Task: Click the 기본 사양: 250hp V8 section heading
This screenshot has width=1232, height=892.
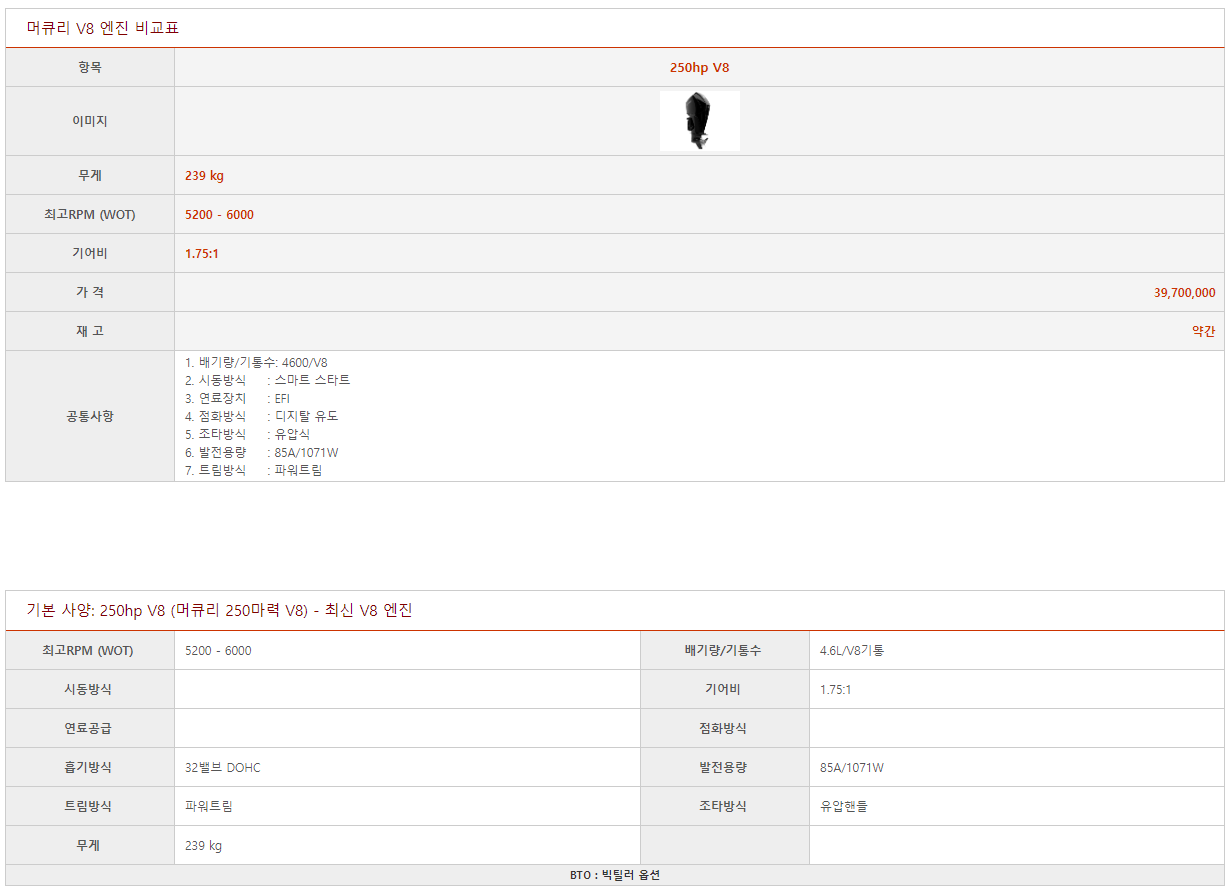Action: [x=219, y=610]
